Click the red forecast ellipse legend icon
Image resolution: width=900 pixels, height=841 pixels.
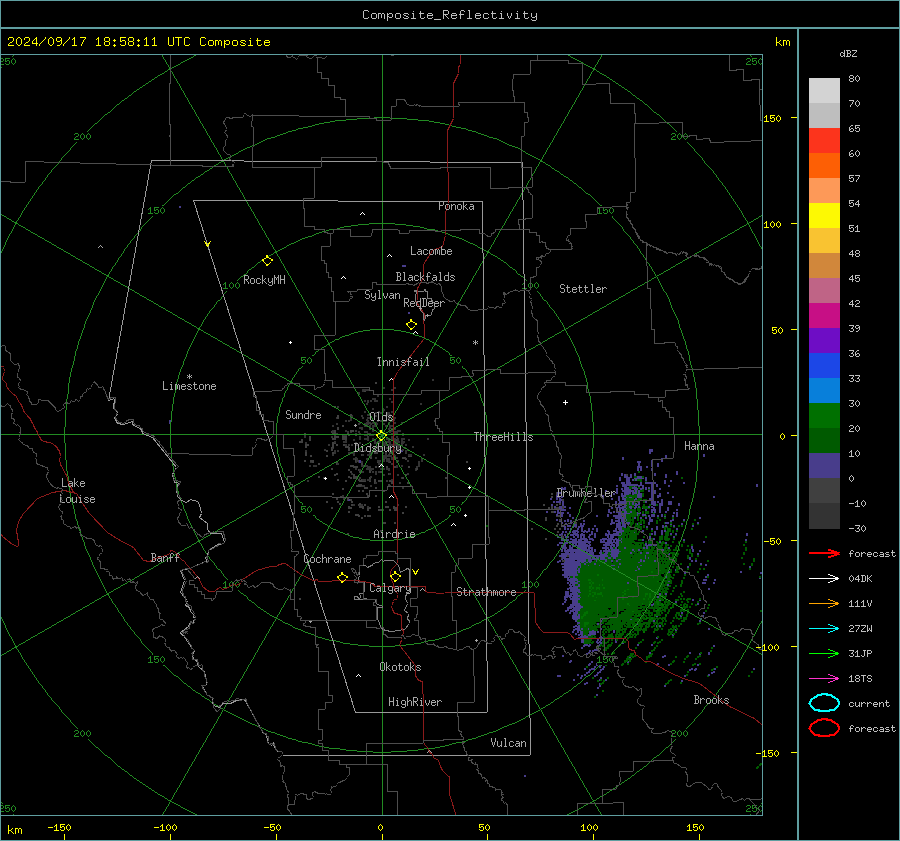tap(824, 728)
